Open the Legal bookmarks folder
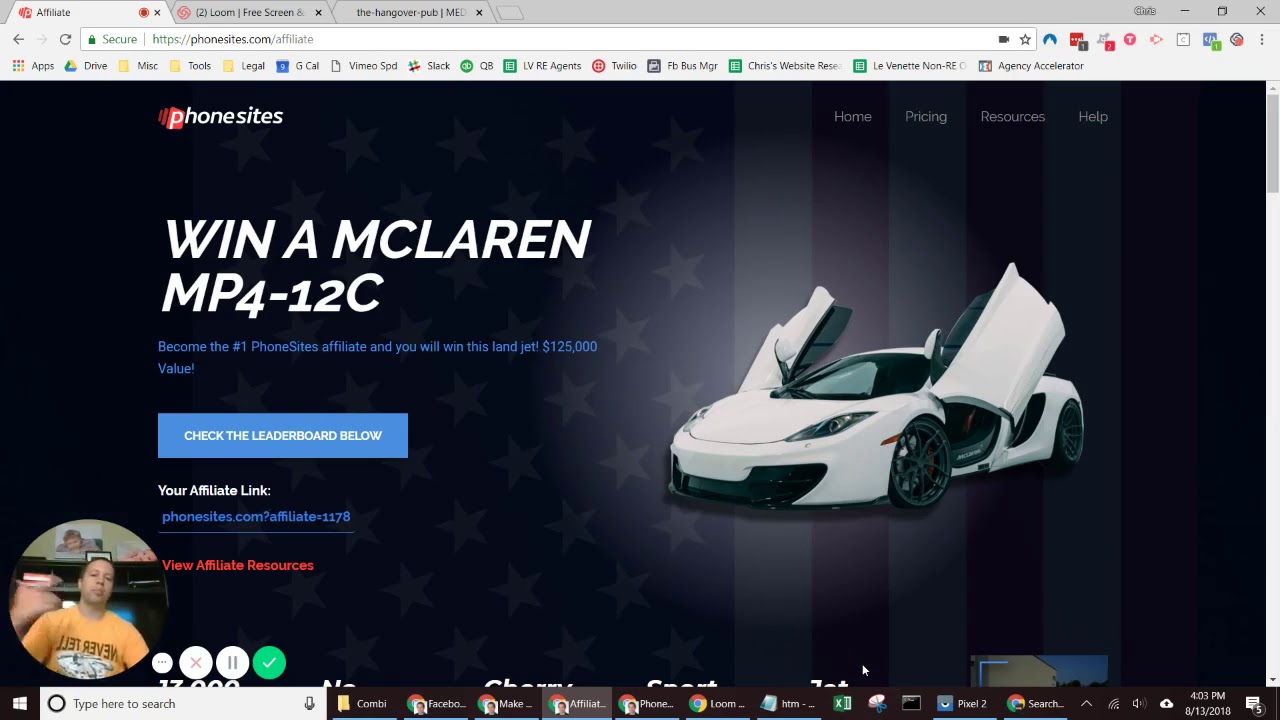 tap(243, 66)
